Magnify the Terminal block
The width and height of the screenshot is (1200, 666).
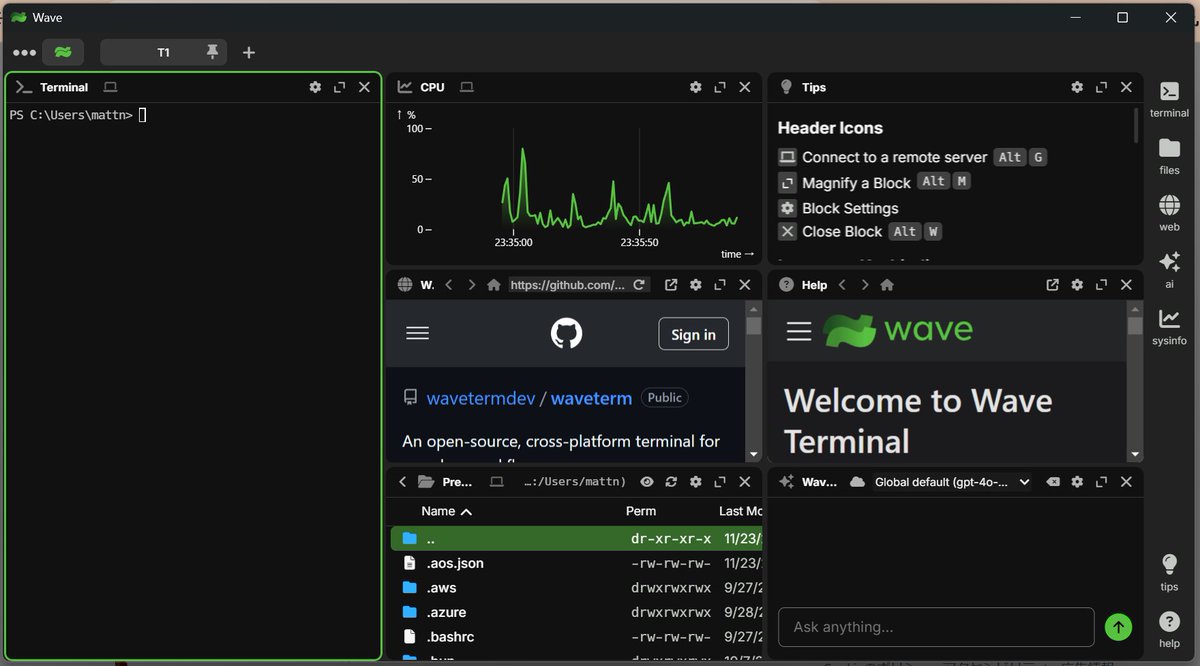point(339,87)
